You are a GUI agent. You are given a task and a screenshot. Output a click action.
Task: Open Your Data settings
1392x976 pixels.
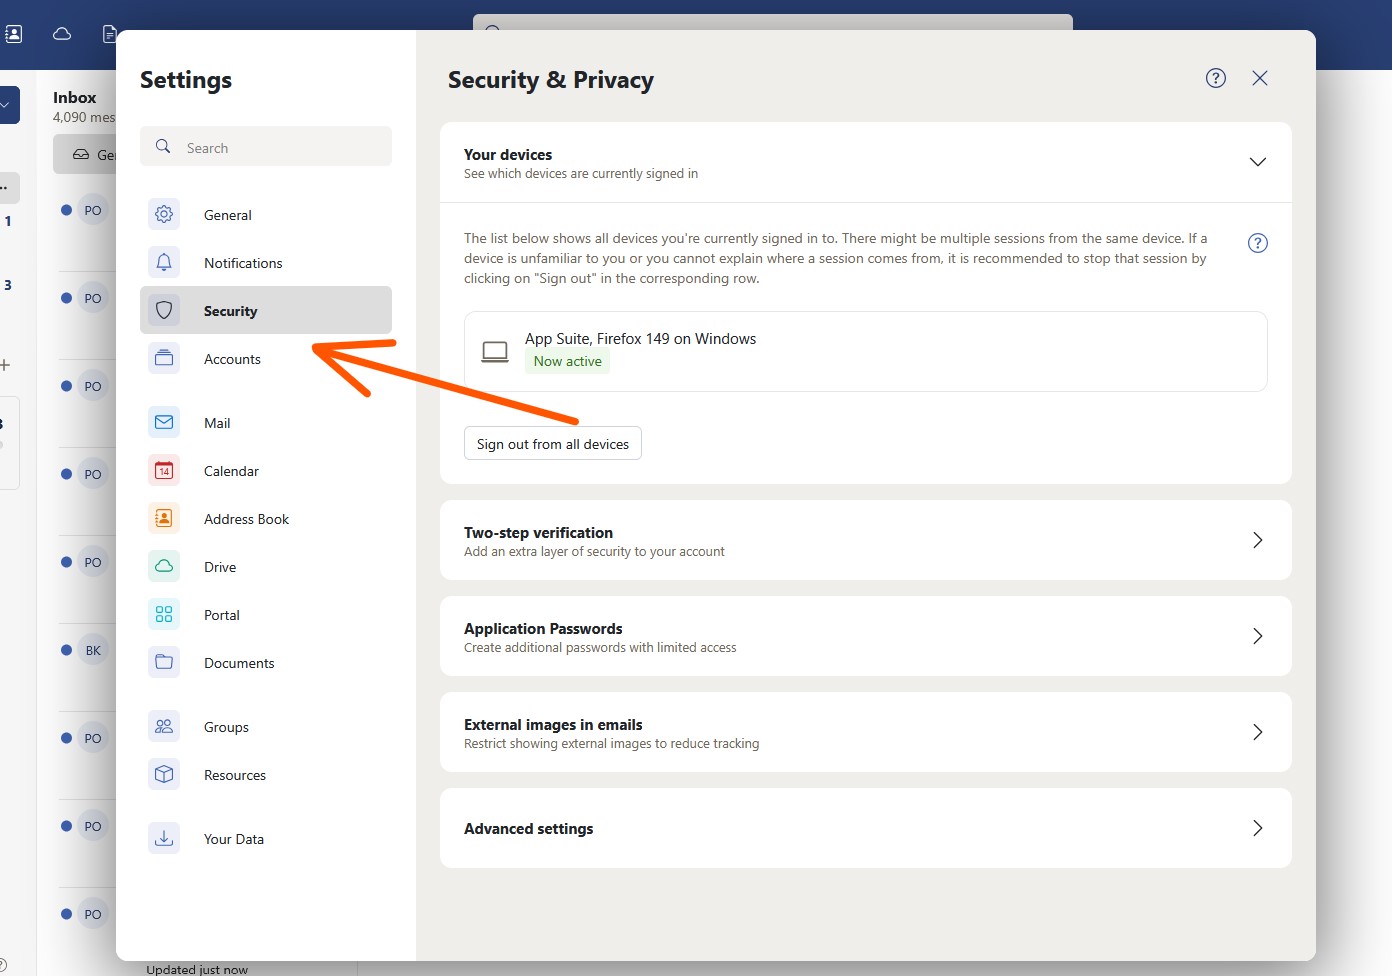233,838
